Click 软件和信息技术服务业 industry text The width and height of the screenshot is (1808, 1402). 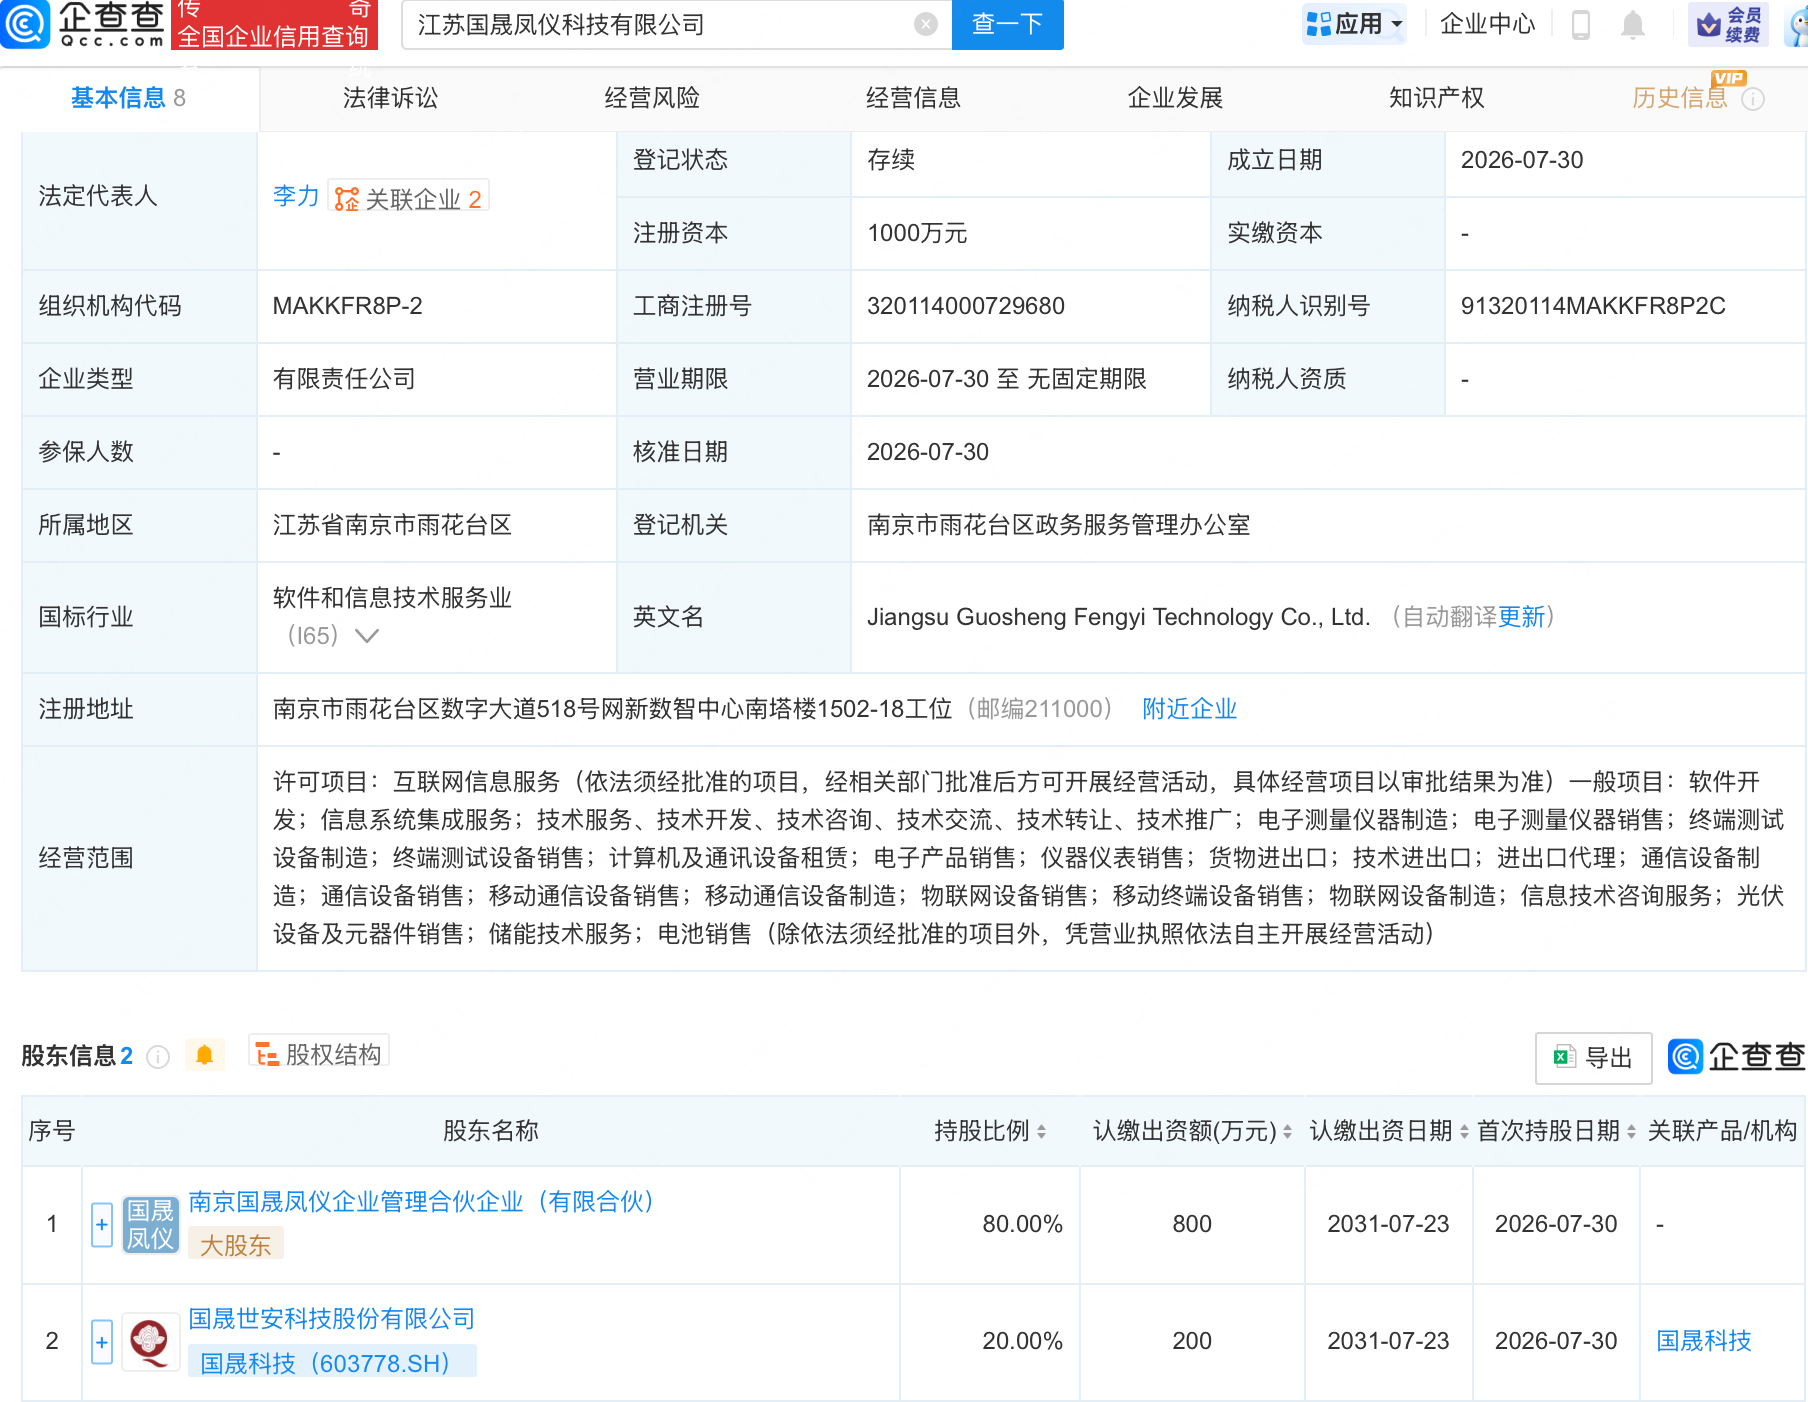pos(392,598)
